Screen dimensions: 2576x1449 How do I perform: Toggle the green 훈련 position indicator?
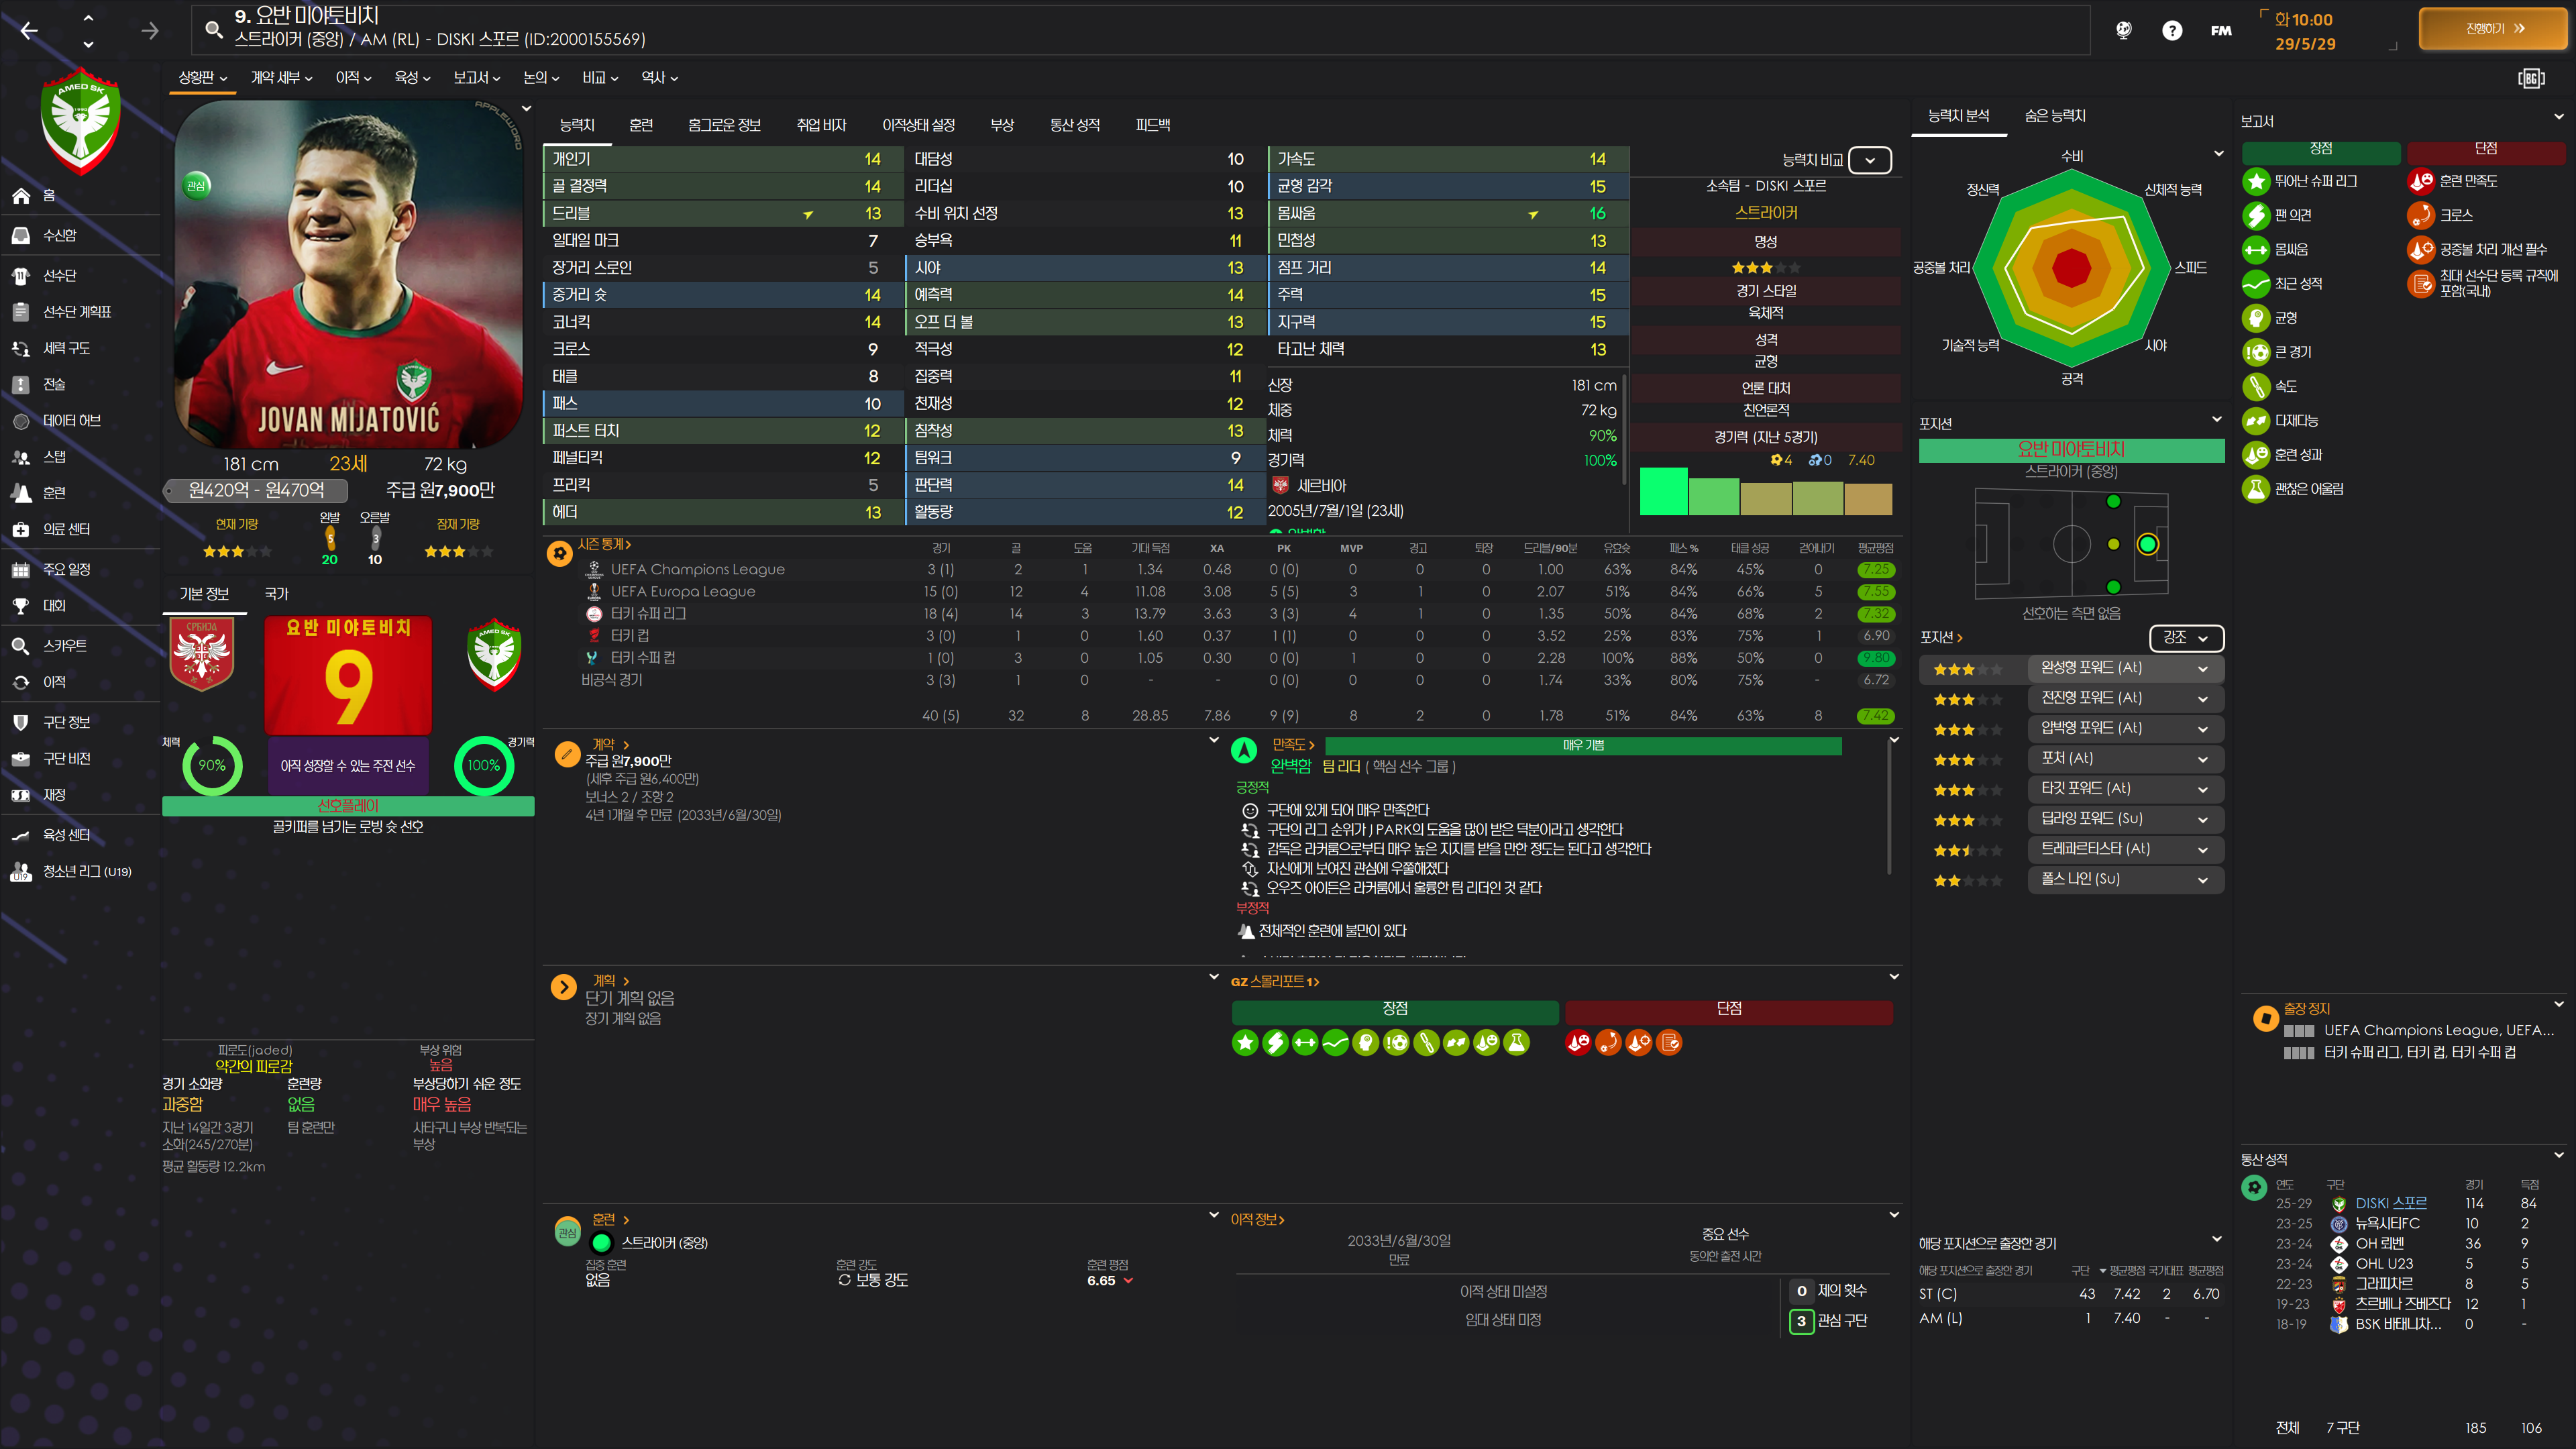(x=601, y=1243)
